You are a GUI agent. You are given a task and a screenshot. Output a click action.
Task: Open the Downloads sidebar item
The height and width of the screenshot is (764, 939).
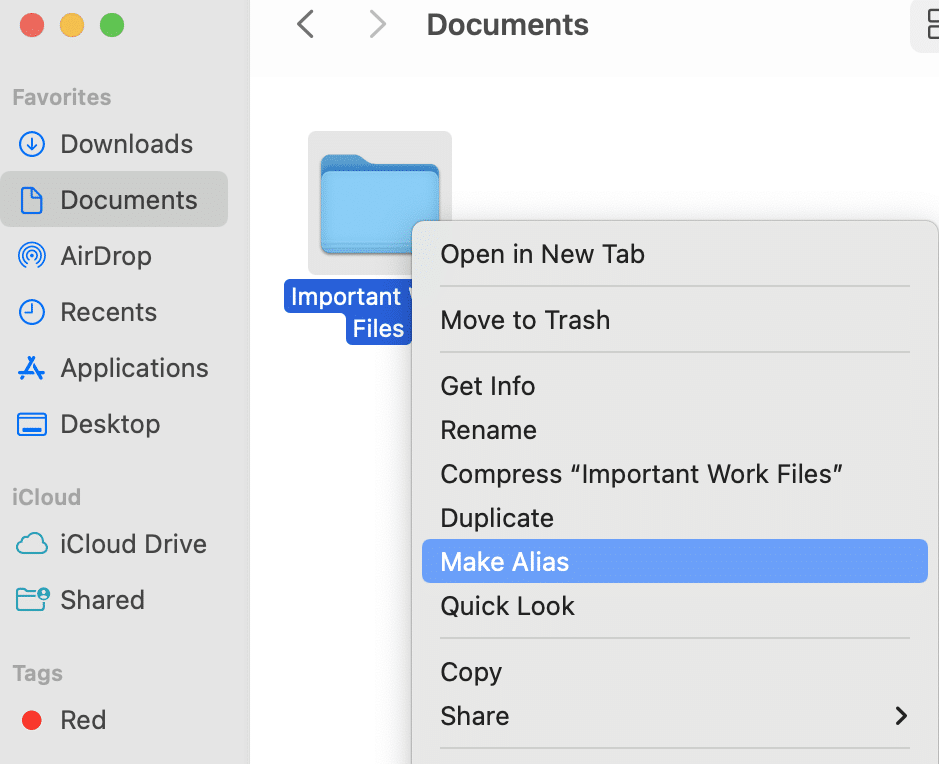point(126,144)
